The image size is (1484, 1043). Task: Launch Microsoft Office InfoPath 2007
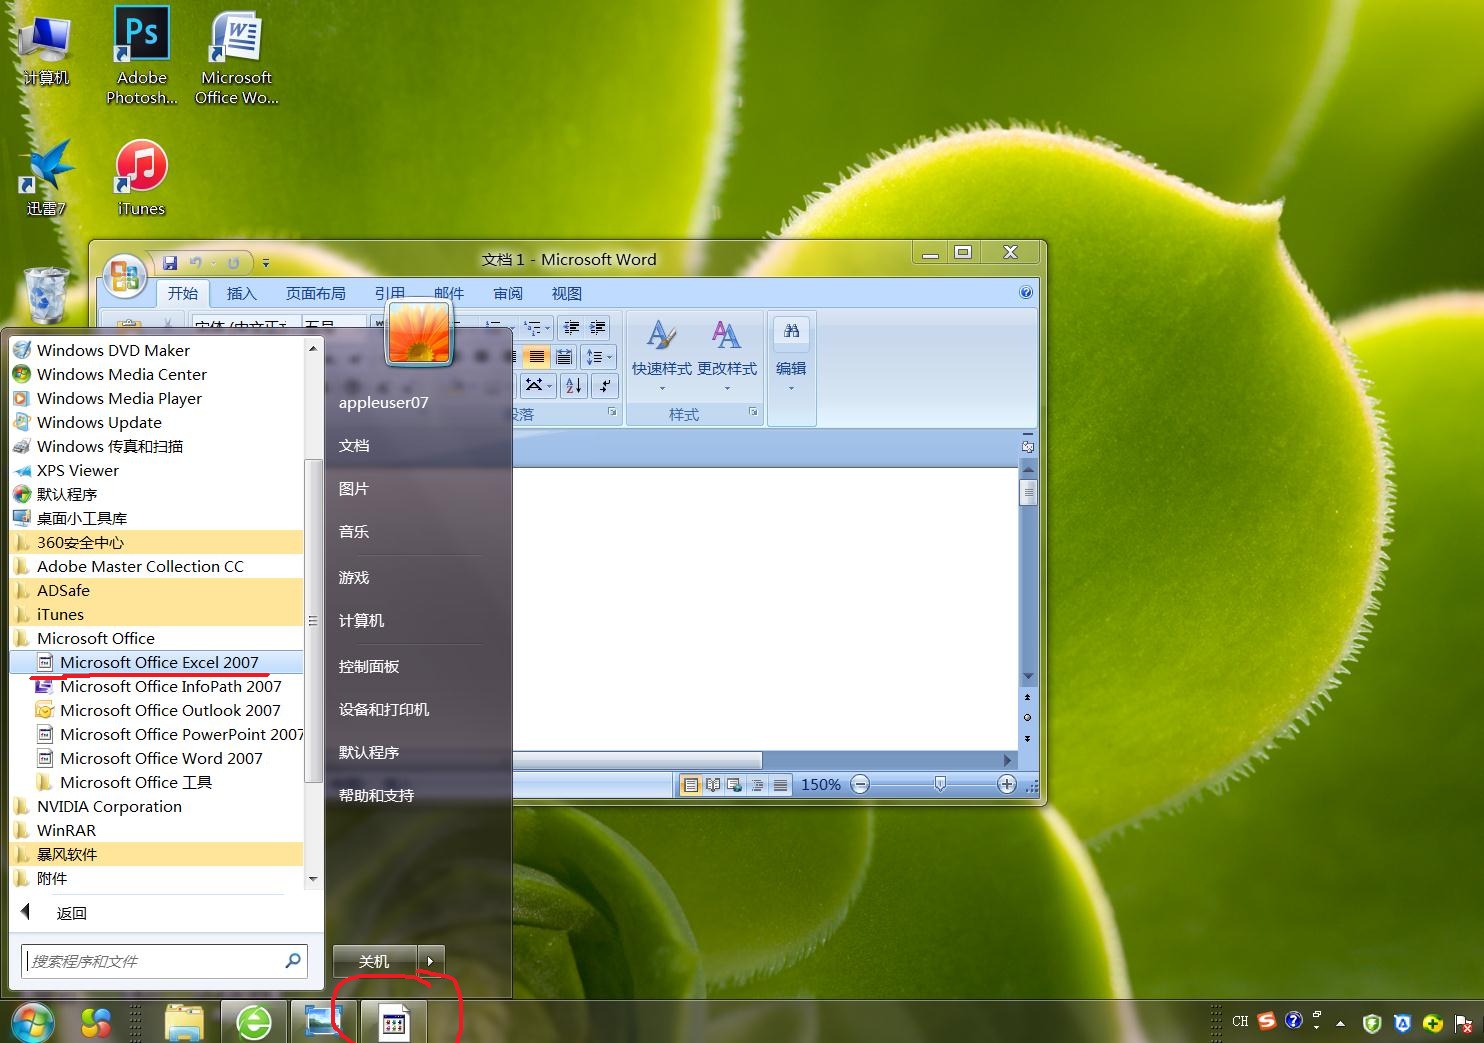pos(157,686)
